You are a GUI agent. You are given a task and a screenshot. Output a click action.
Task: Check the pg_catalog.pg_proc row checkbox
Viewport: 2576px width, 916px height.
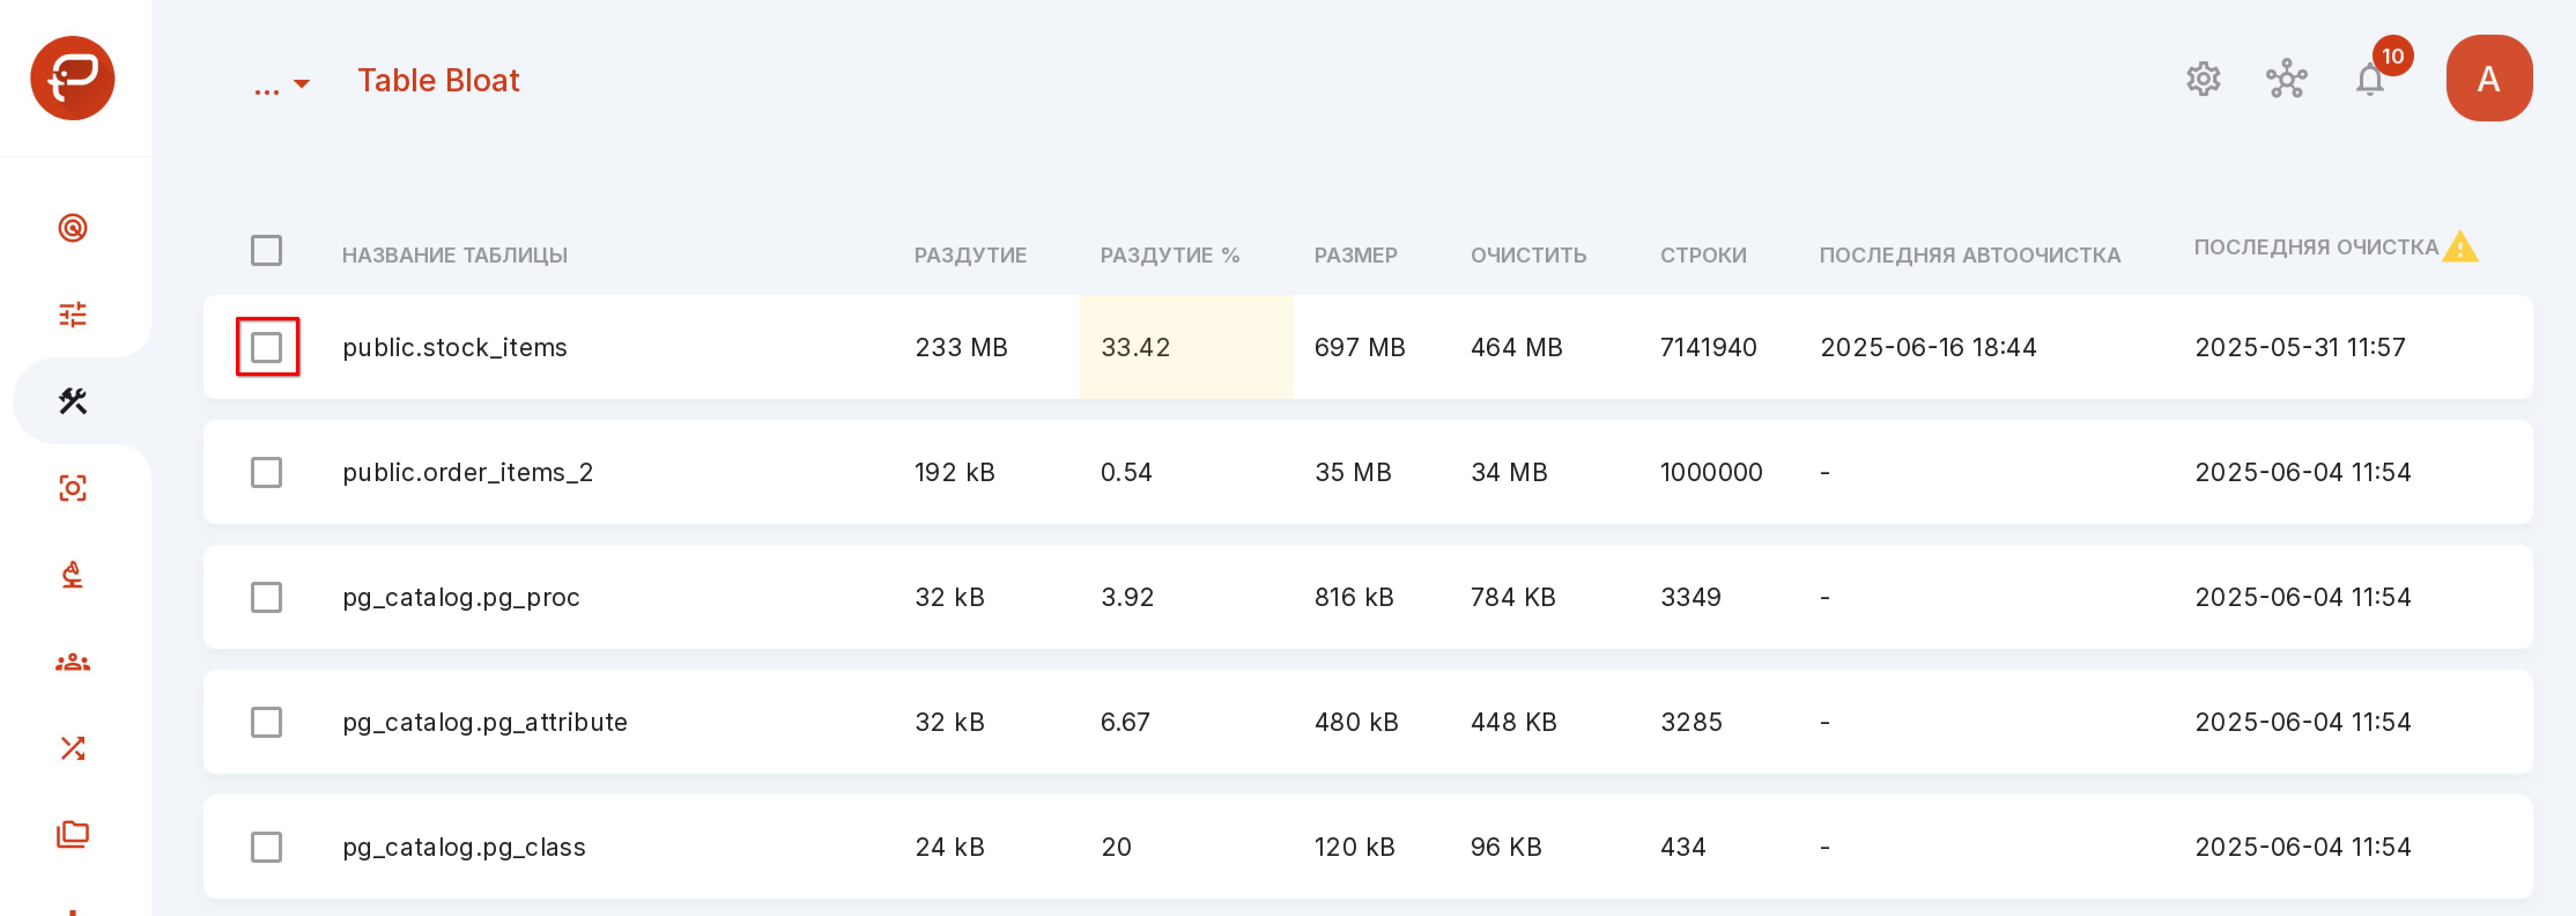(266, 597)
